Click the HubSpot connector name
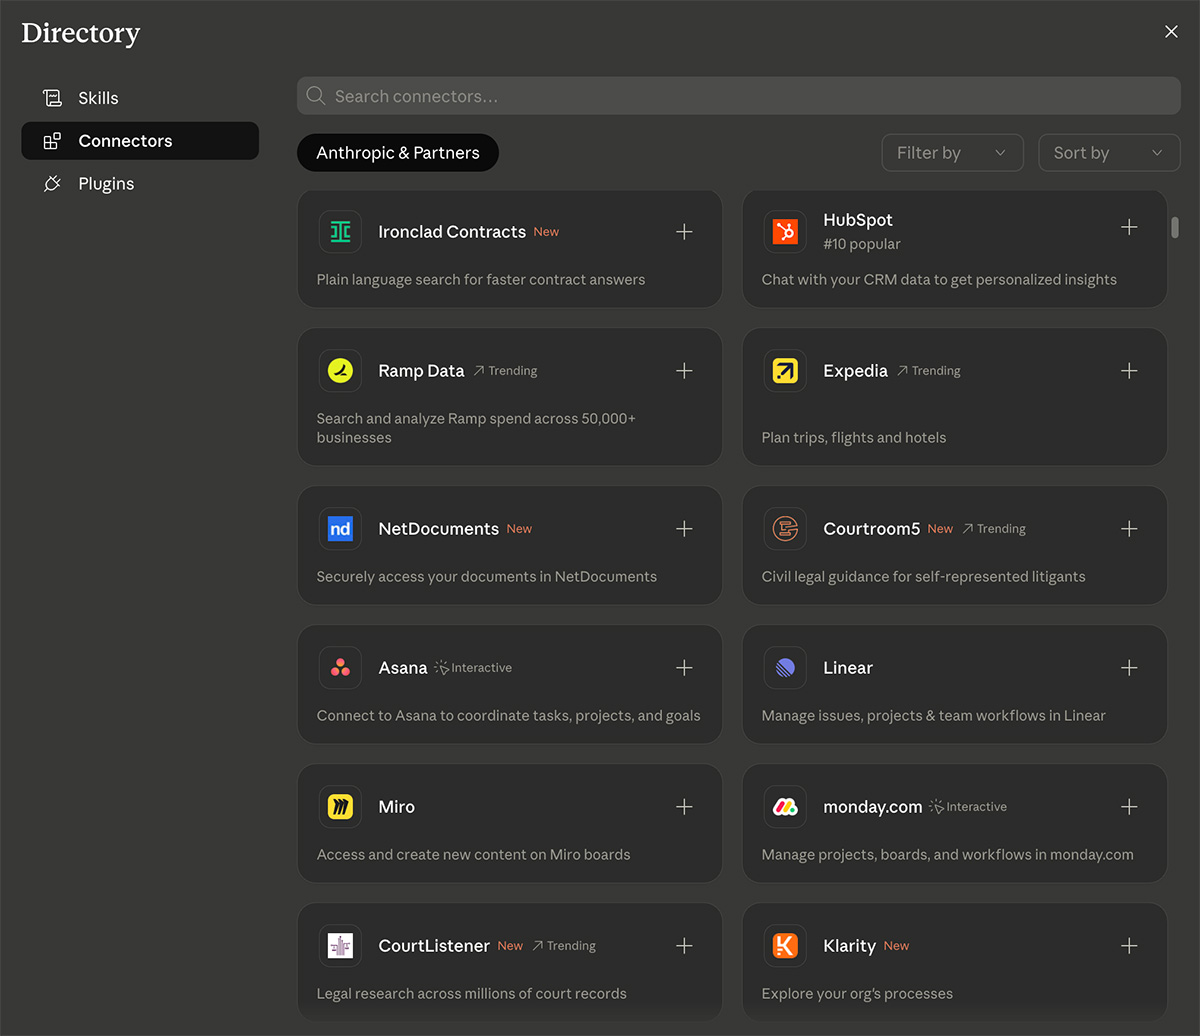Image resolution: width=1200 pixels, height=1036 pixels. click(858, 220)
